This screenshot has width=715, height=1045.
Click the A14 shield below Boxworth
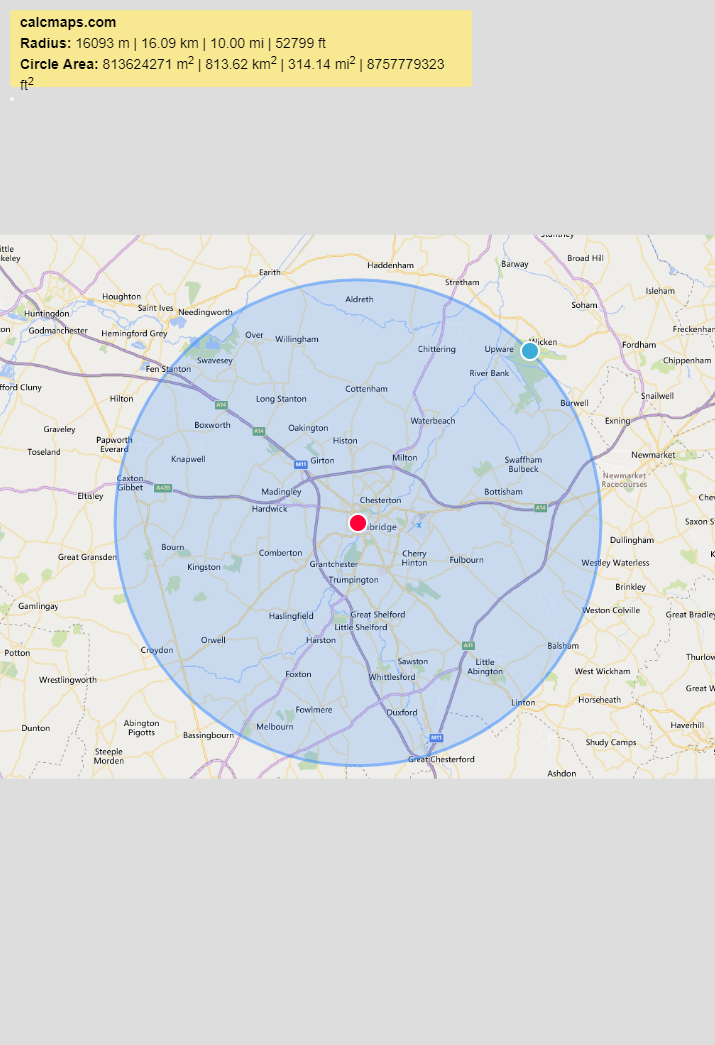pyautogui.click(x=258, y=431)
